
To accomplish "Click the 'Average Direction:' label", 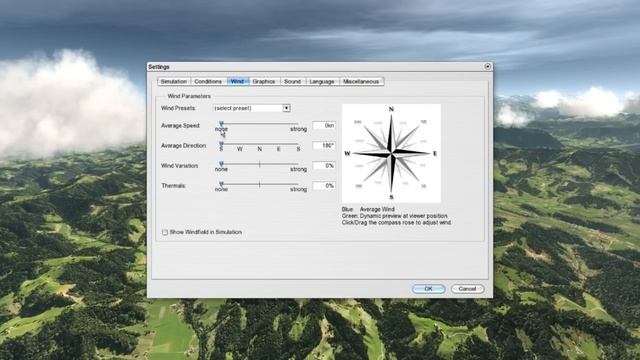I will point(184,146).
